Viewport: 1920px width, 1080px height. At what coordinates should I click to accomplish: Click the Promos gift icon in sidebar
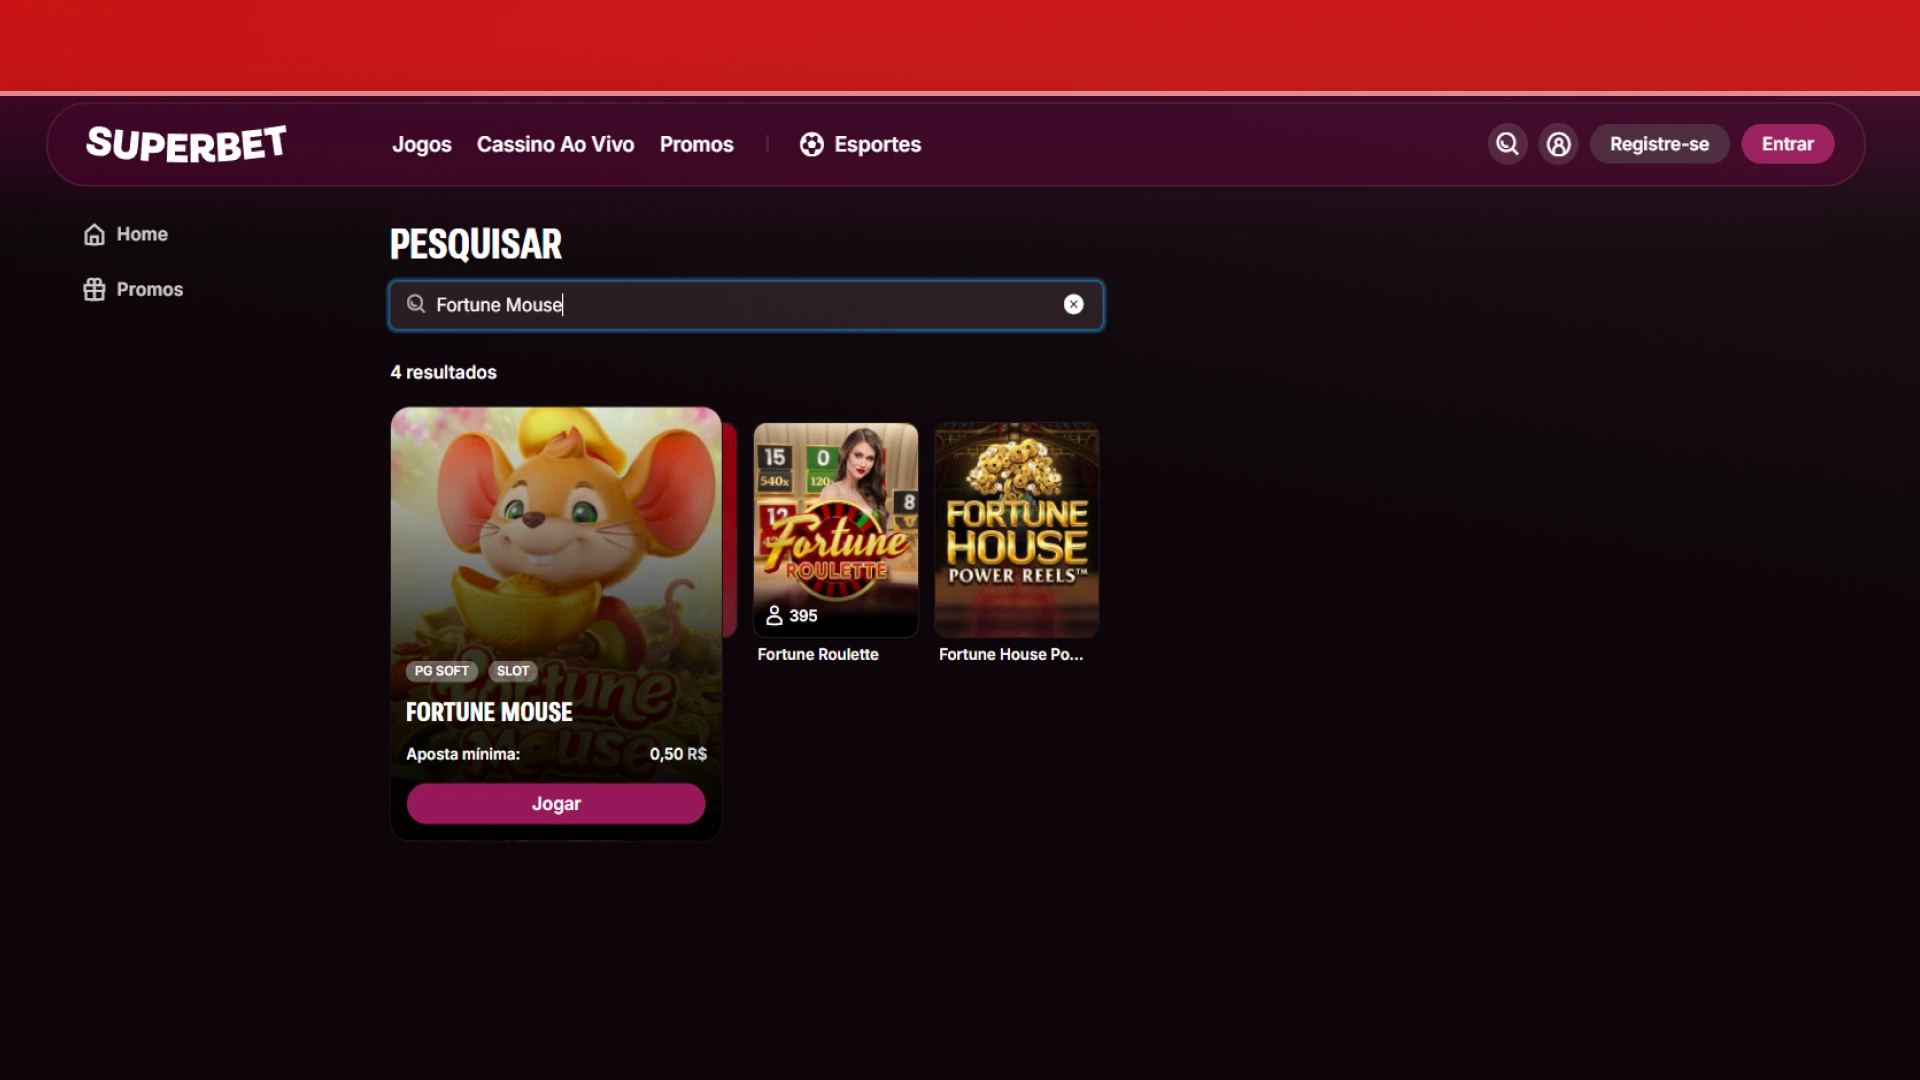pos(94,289)
